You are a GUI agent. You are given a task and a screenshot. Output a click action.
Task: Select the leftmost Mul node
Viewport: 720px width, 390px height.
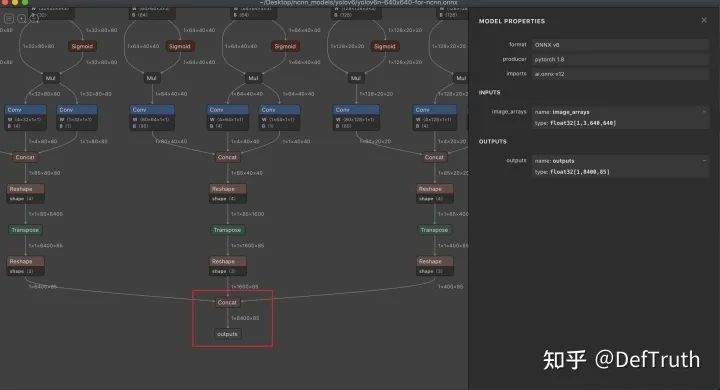[51, 78]
